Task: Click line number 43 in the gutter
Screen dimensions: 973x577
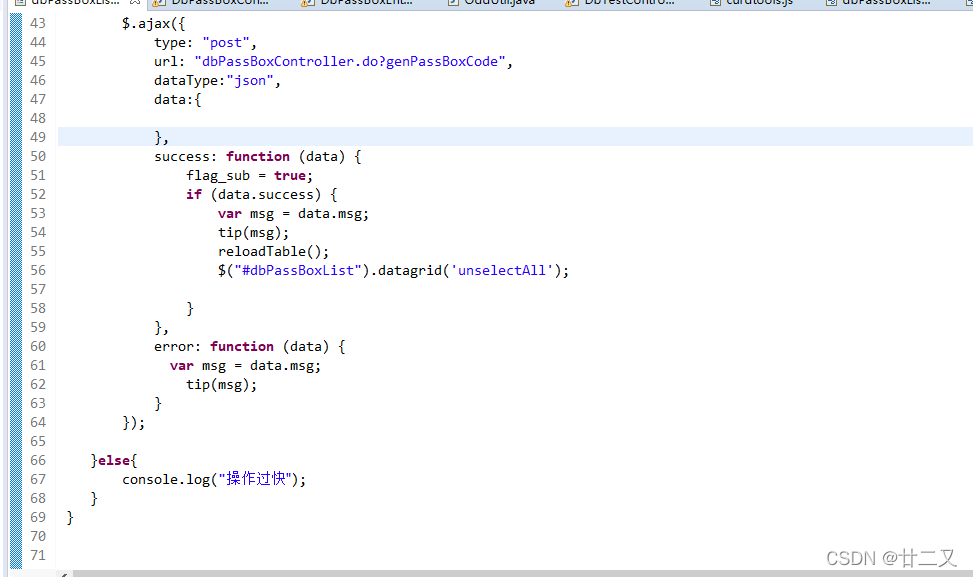Action: coord(38,23)
